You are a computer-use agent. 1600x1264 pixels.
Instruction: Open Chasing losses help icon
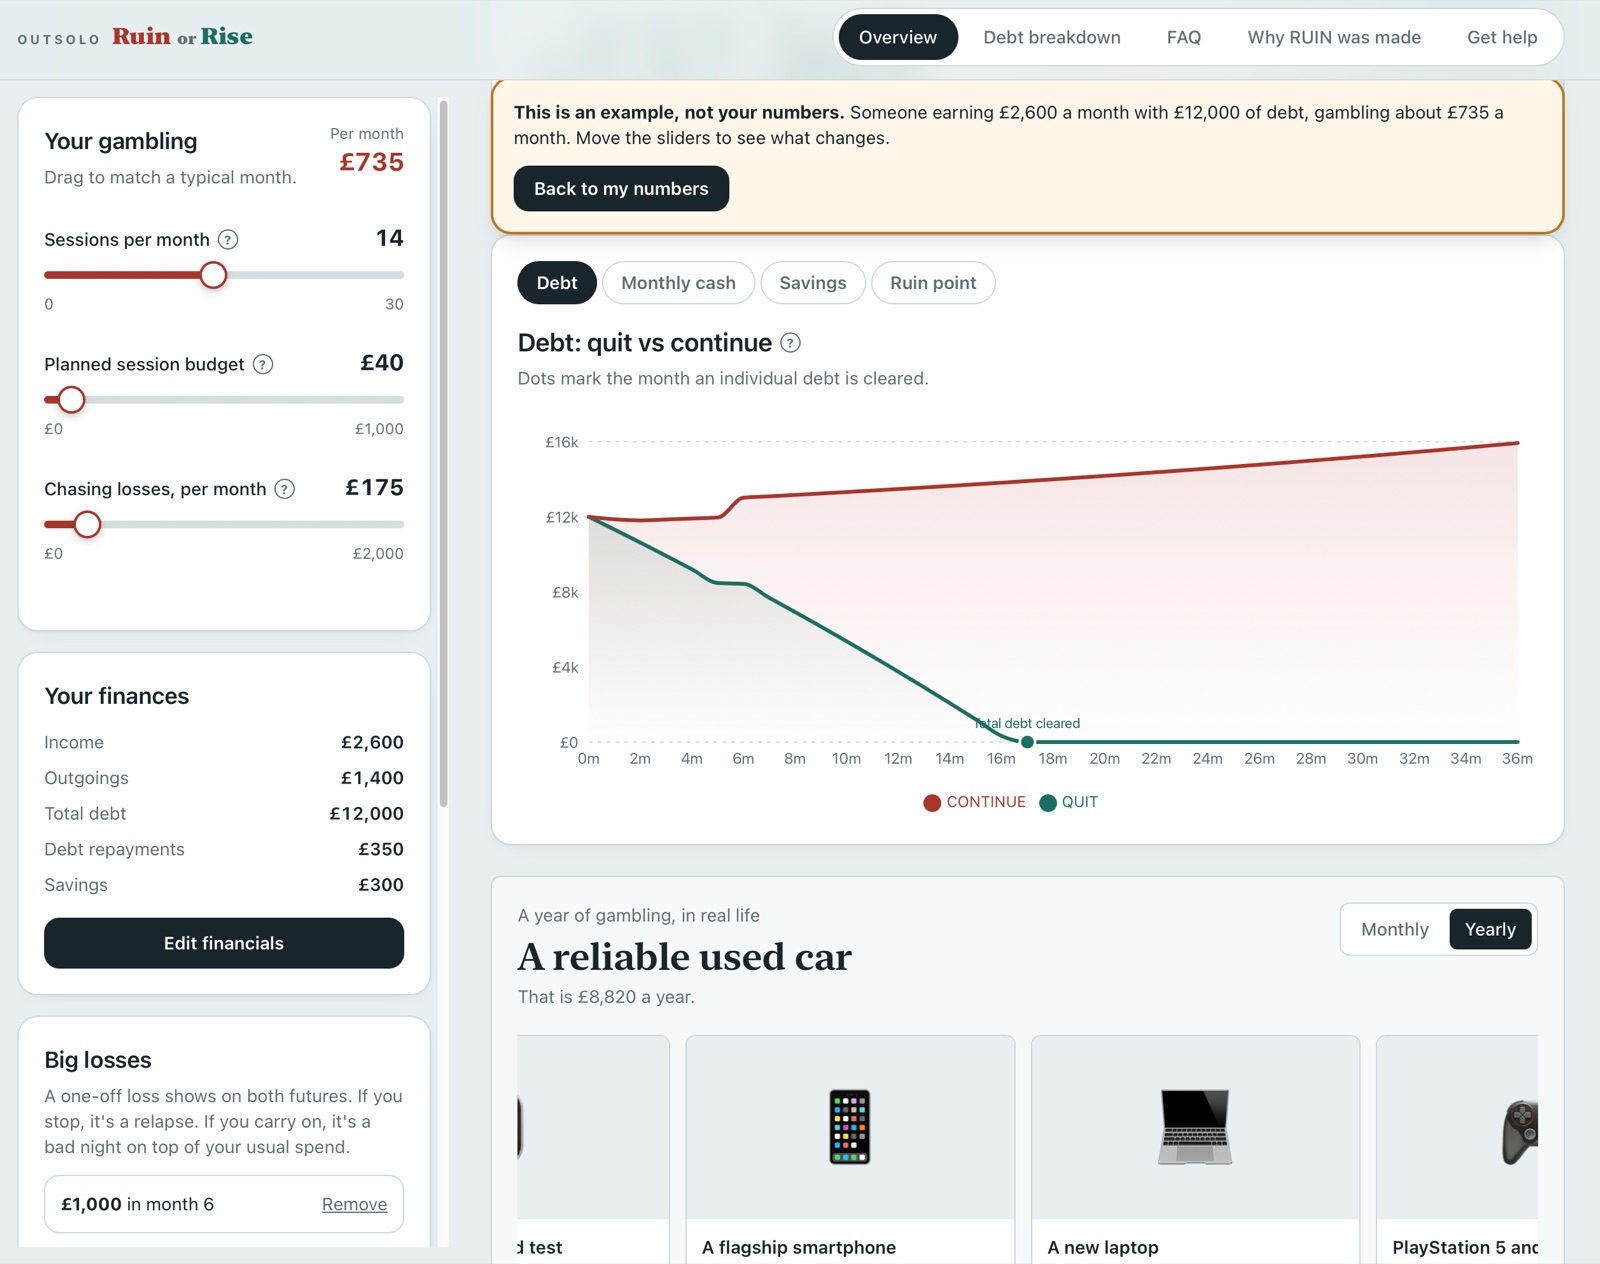[285, 489]
